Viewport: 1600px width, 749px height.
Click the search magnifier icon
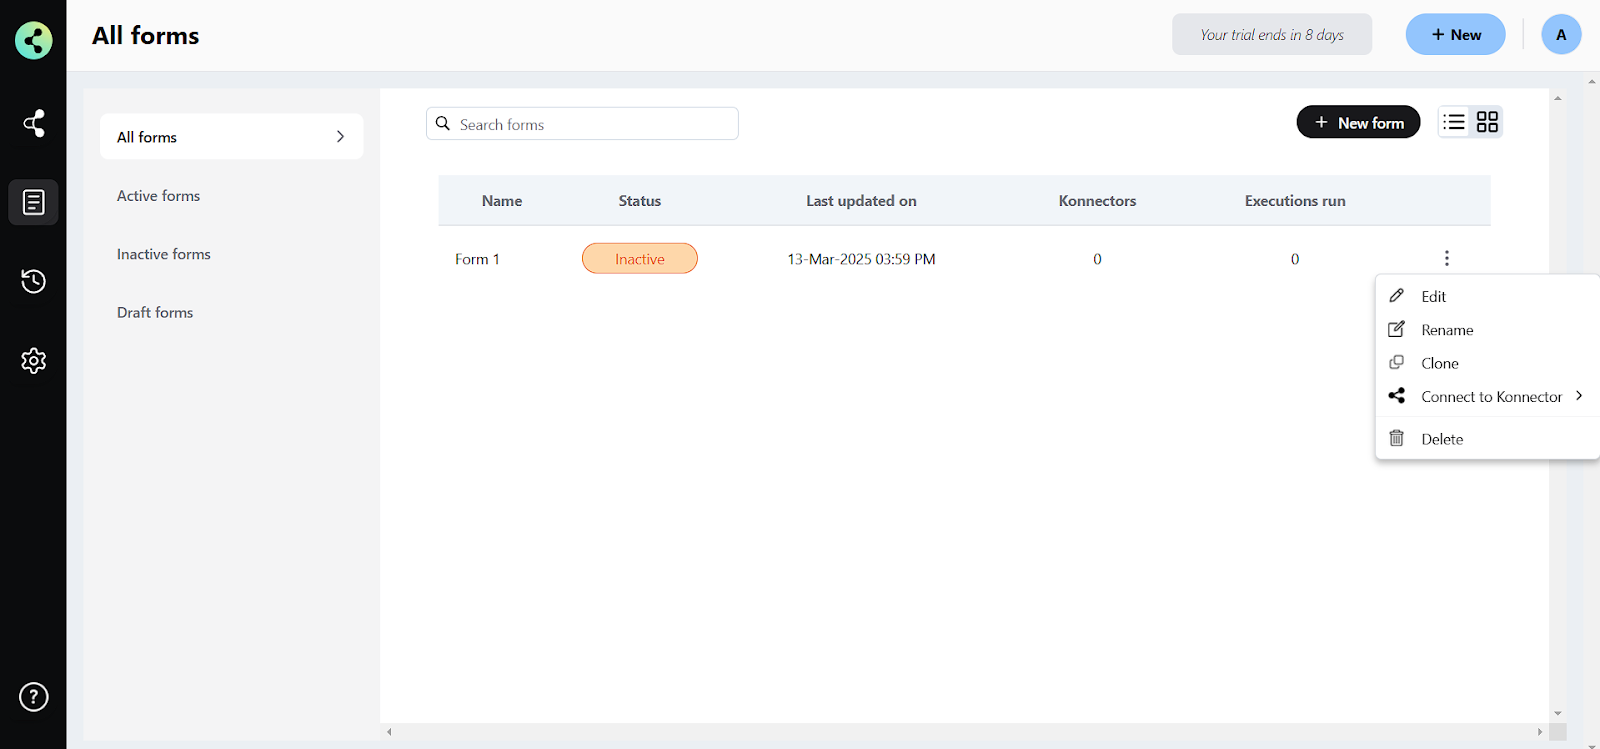coord(443,124)
